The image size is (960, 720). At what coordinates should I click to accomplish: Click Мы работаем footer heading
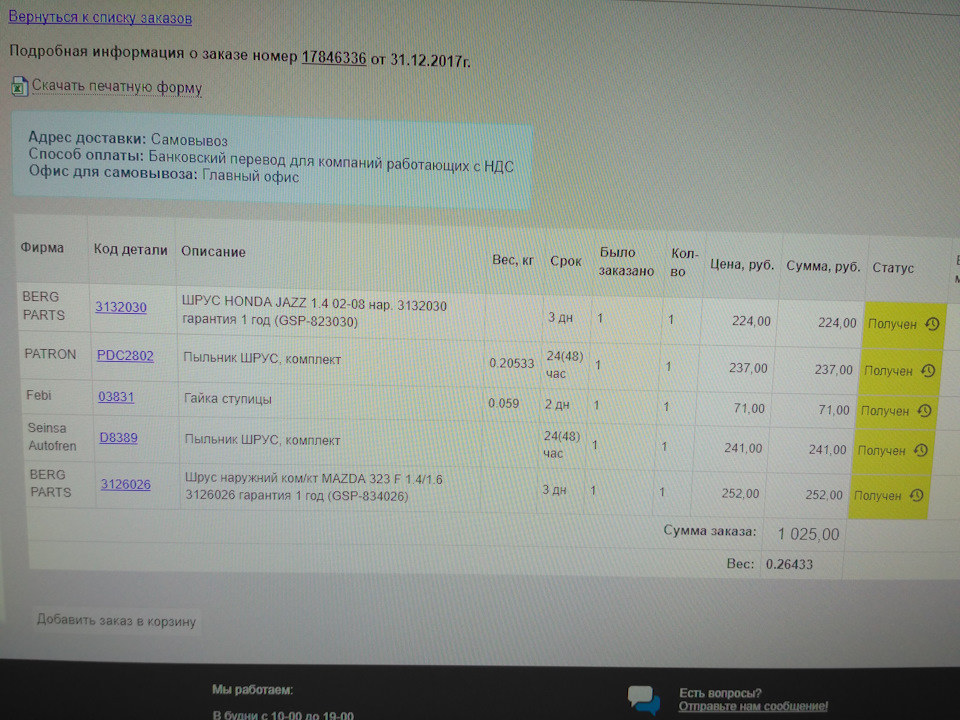pos(252,689)
